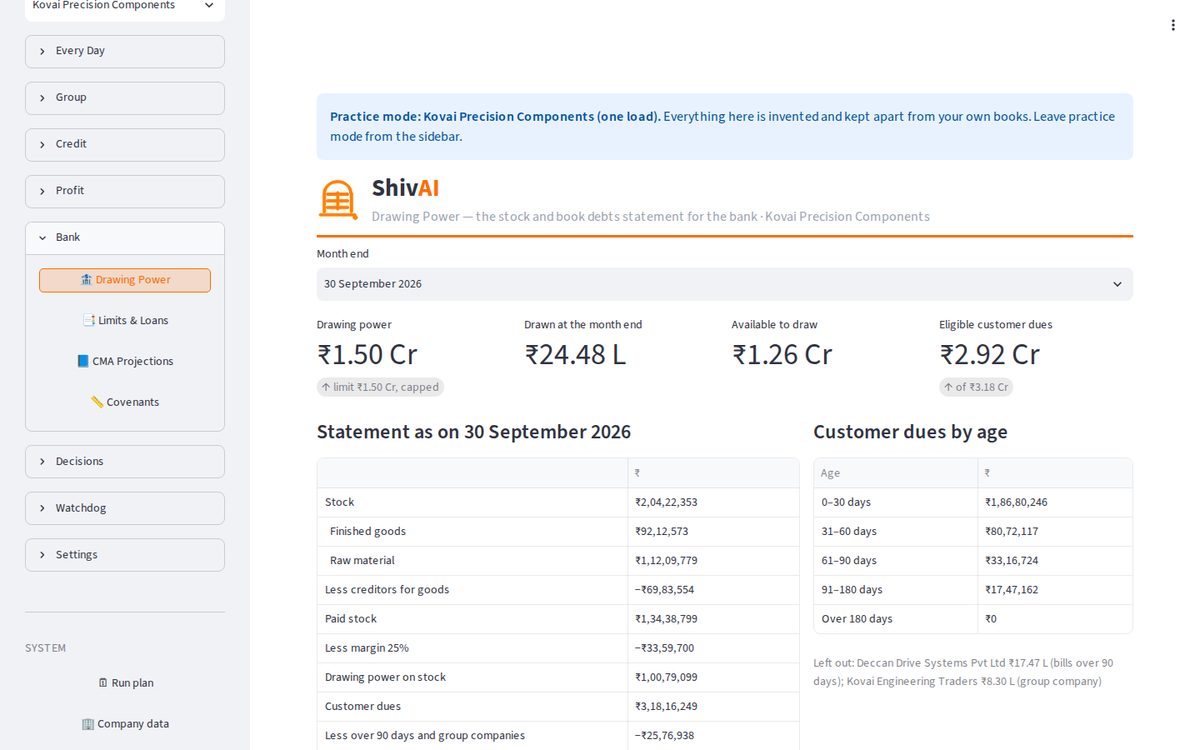Click the 'Customer dues by age' heading

tap(910, 432)
